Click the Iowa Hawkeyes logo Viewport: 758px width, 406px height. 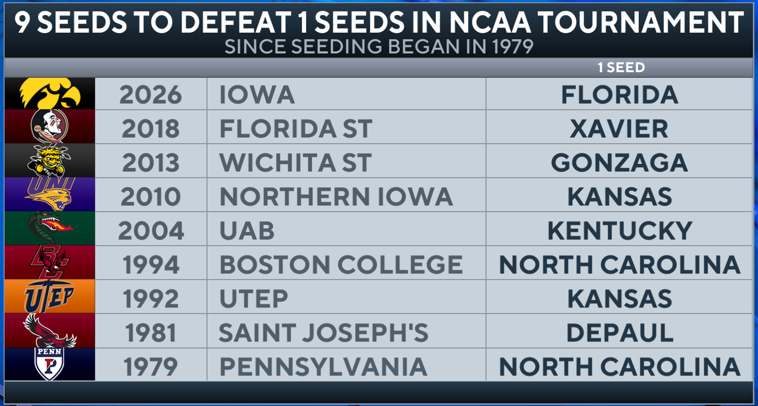tap(53, 95)
